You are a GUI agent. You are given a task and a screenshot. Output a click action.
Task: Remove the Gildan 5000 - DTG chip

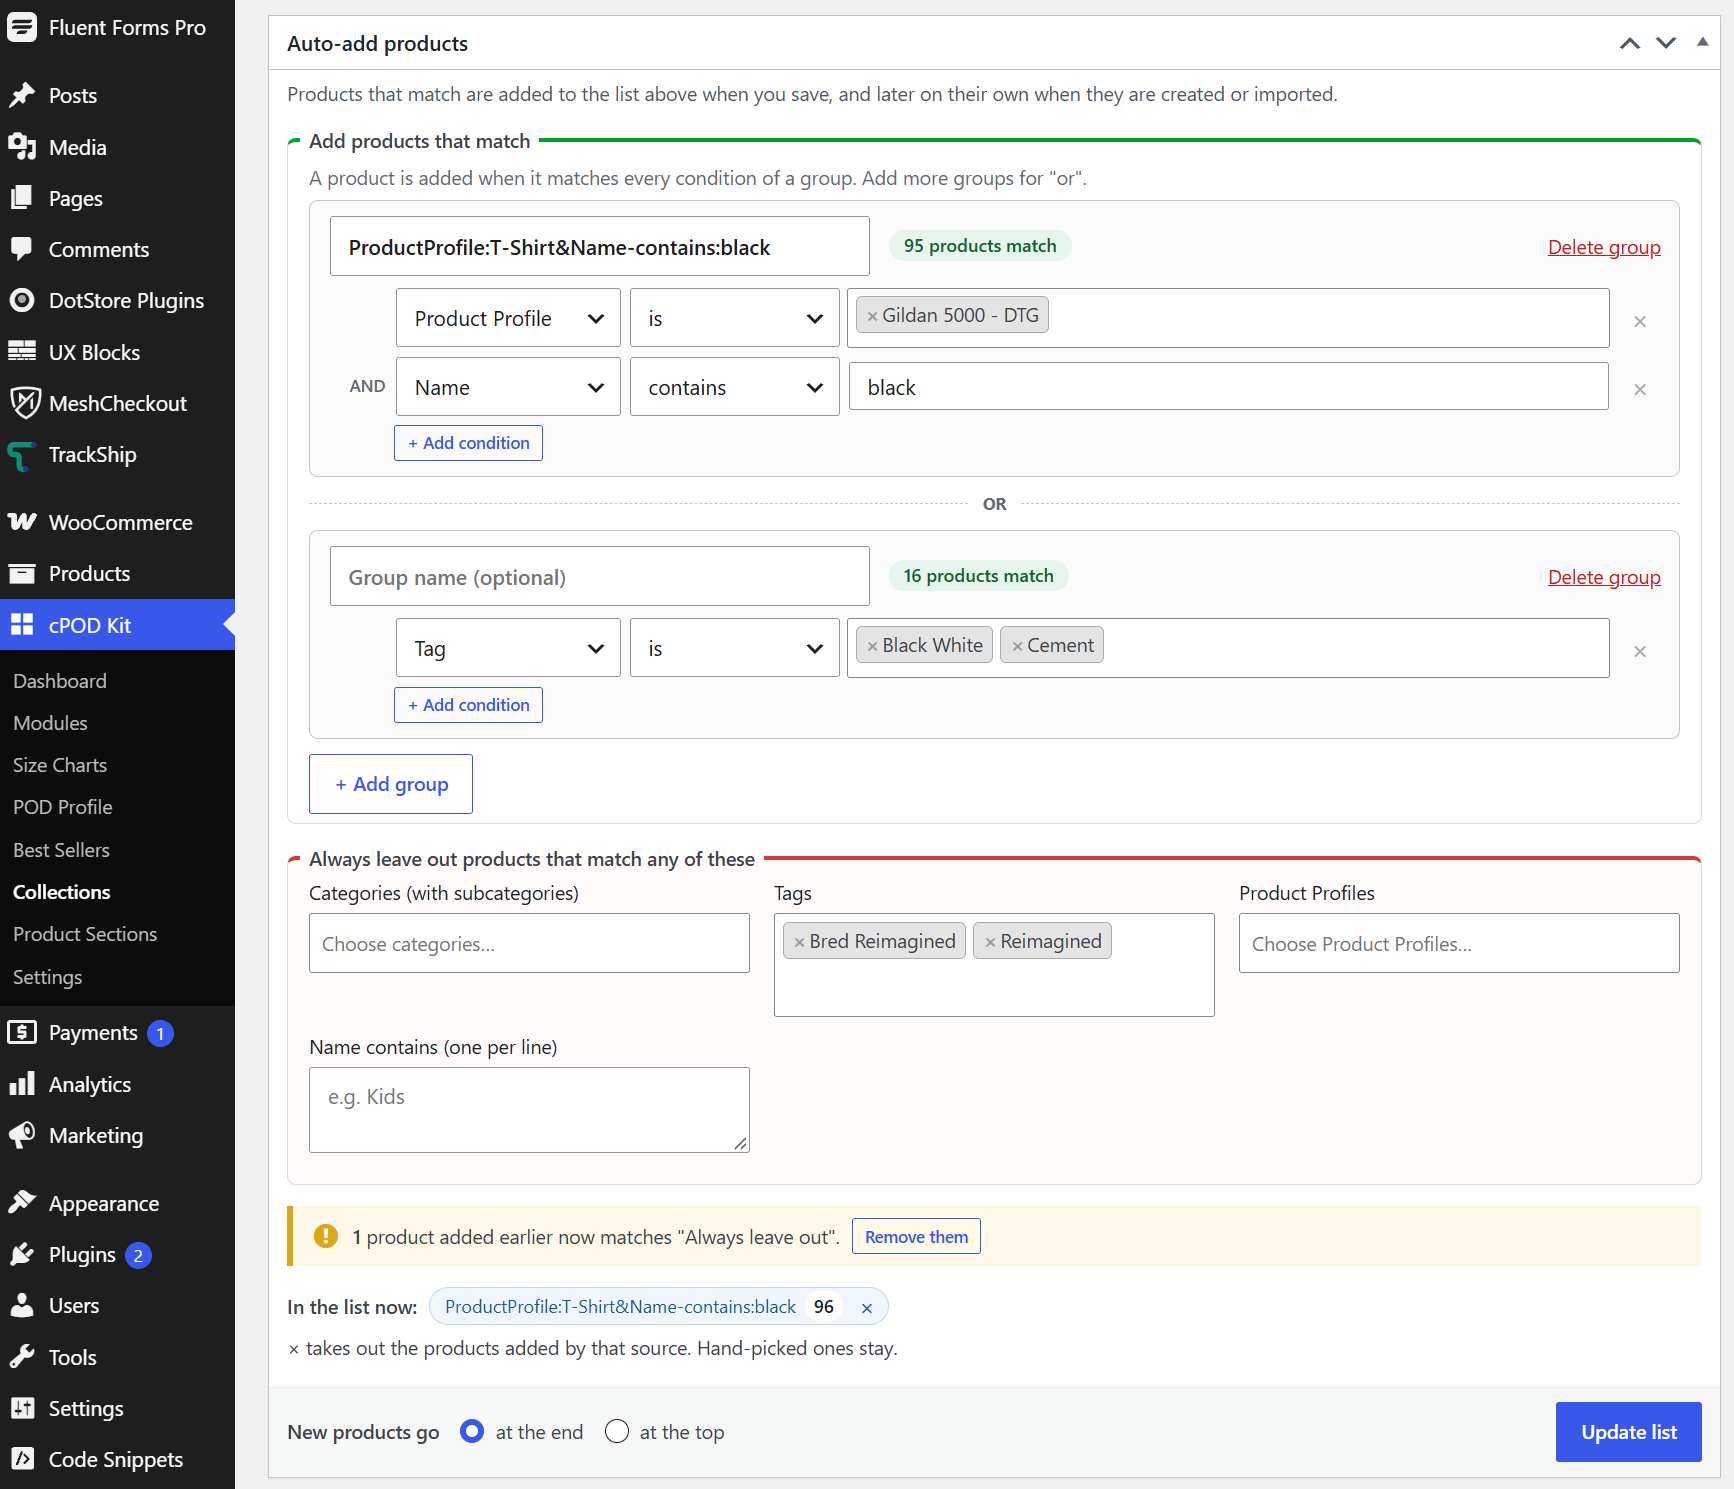872,316
